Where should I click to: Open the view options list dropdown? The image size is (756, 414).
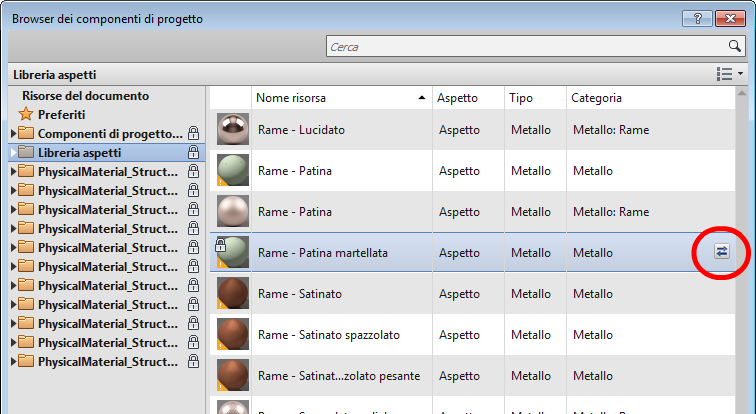pyautogui.click(x=730, y=74)
